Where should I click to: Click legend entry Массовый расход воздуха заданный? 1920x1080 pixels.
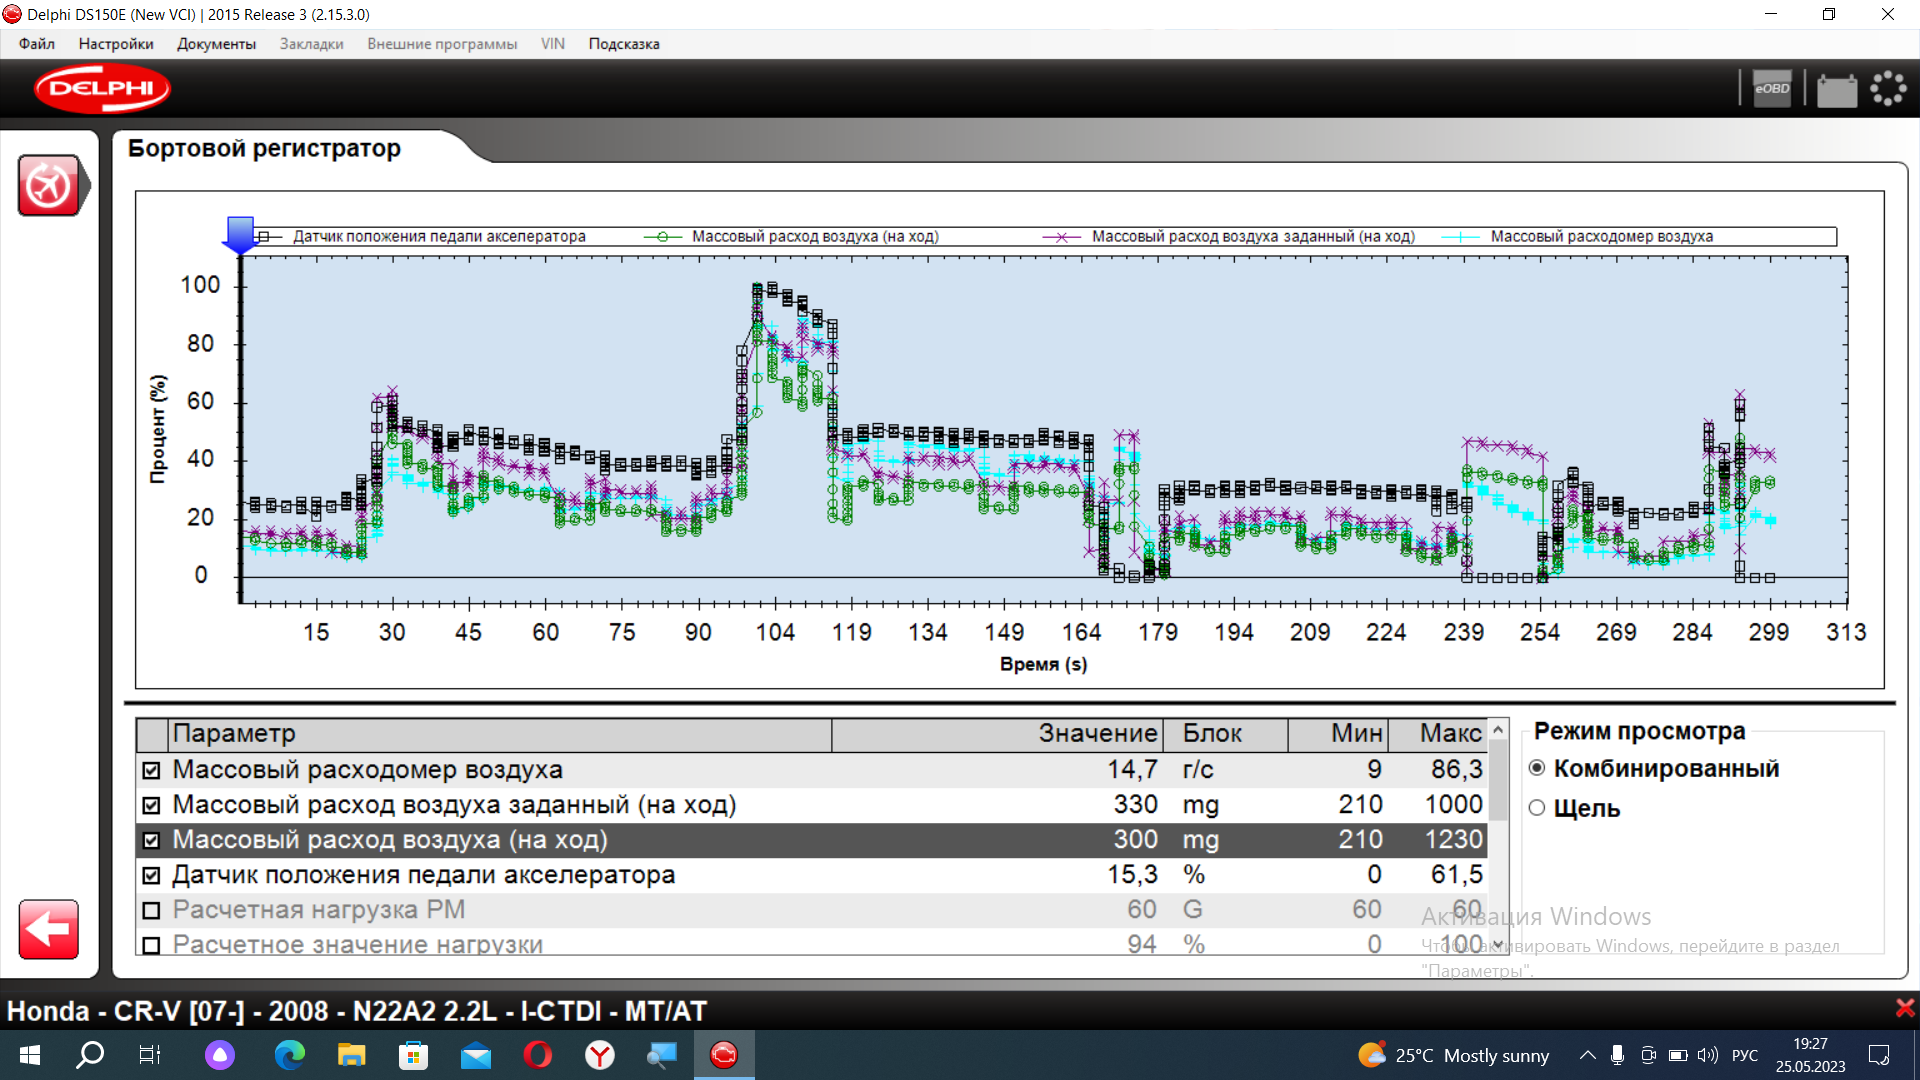pyautogui.click(x=1253, y=237)
